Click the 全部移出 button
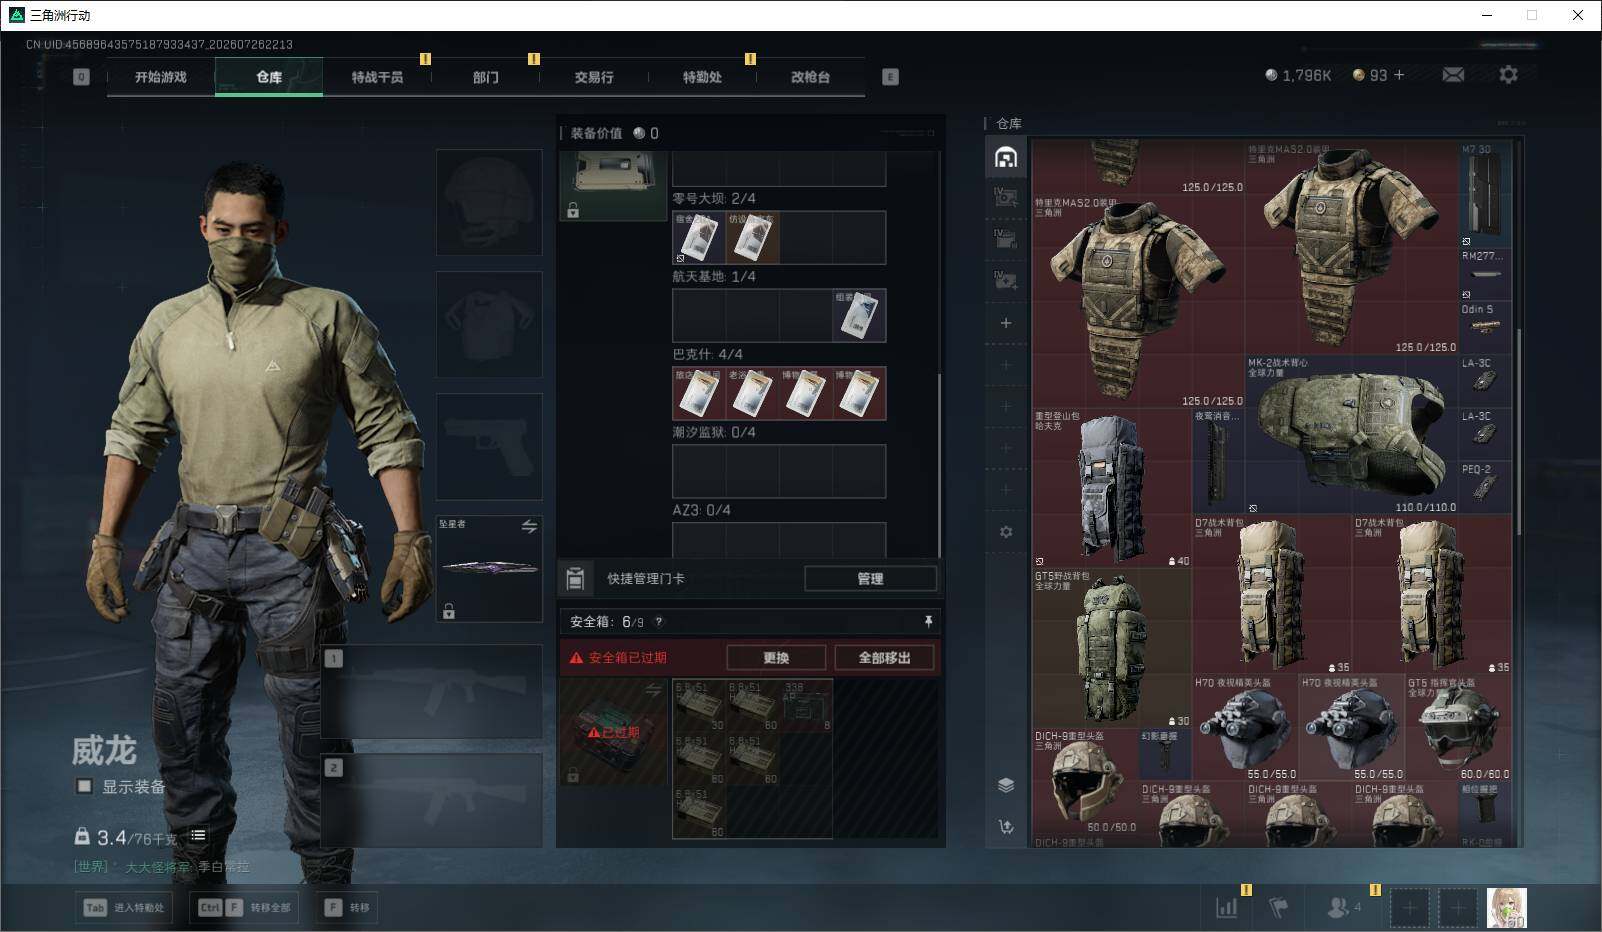 [885, 658]
